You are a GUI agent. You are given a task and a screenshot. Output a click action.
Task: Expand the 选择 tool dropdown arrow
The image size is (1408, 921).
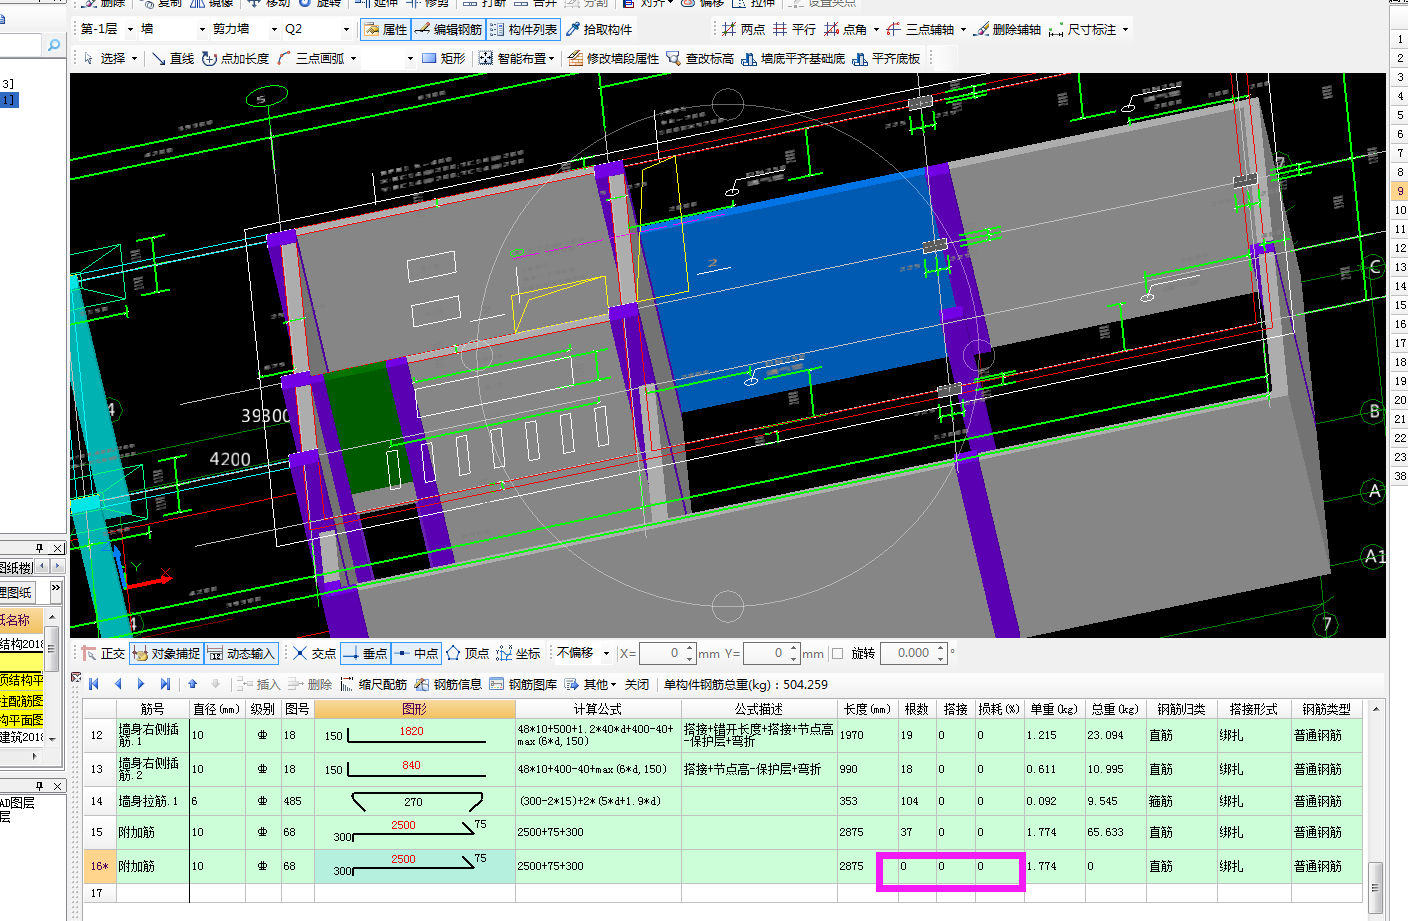[135, 59]
